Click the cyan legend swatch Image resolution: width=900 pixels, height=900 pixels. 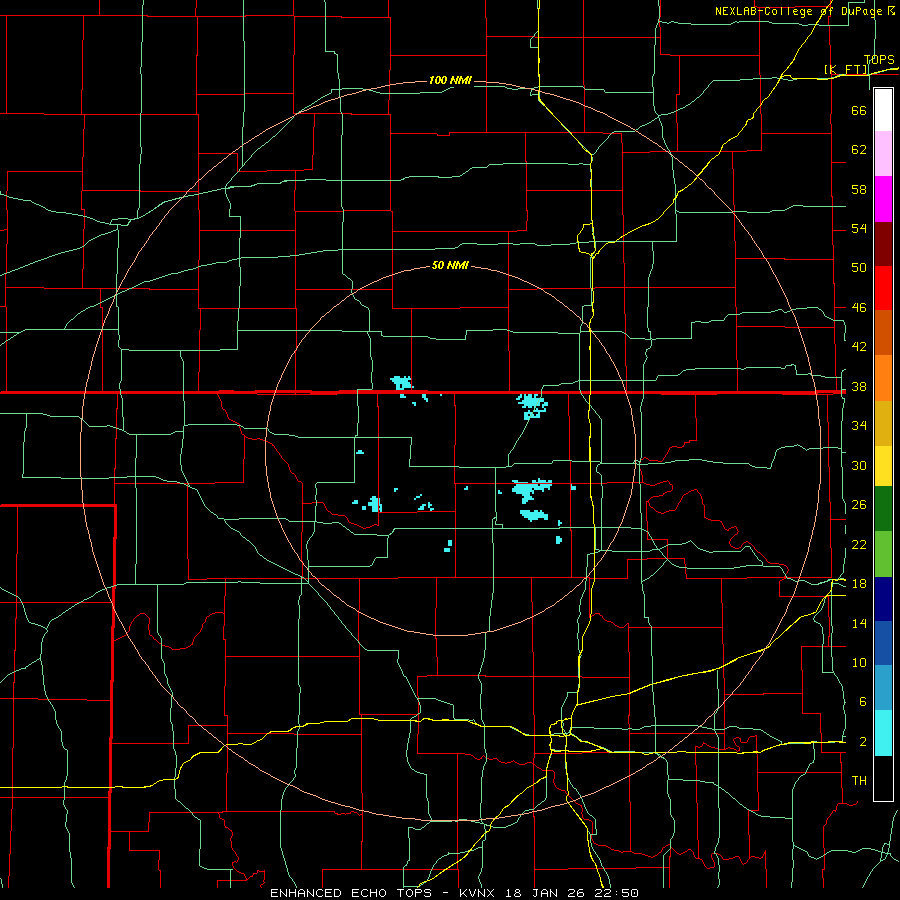(883, 733)
